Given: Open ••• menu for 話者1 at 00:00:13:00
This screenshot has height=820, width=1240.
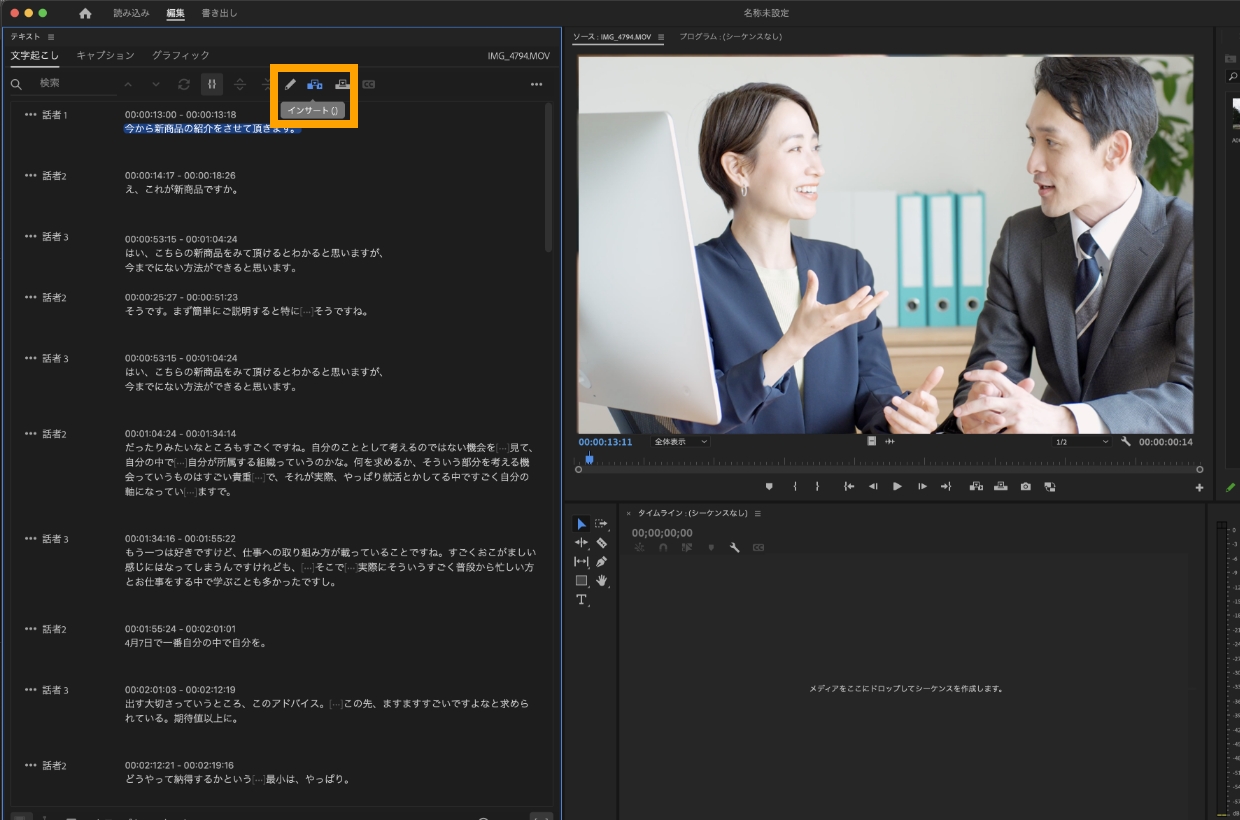Looking at the screenshot, I should (30, 115).
